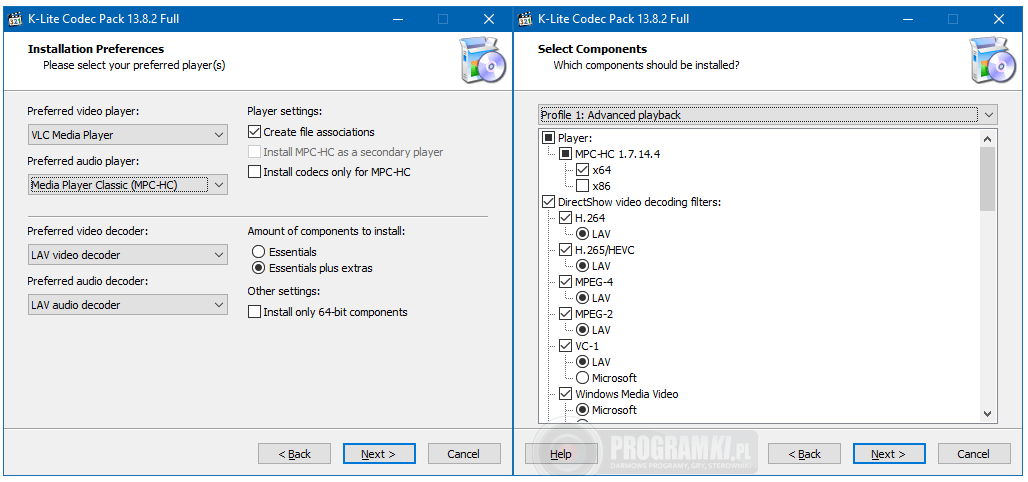The height and width of the screenshot is (482, 1028).
Task: Uncheck Create file associations
Action: (x=254, y=132)
